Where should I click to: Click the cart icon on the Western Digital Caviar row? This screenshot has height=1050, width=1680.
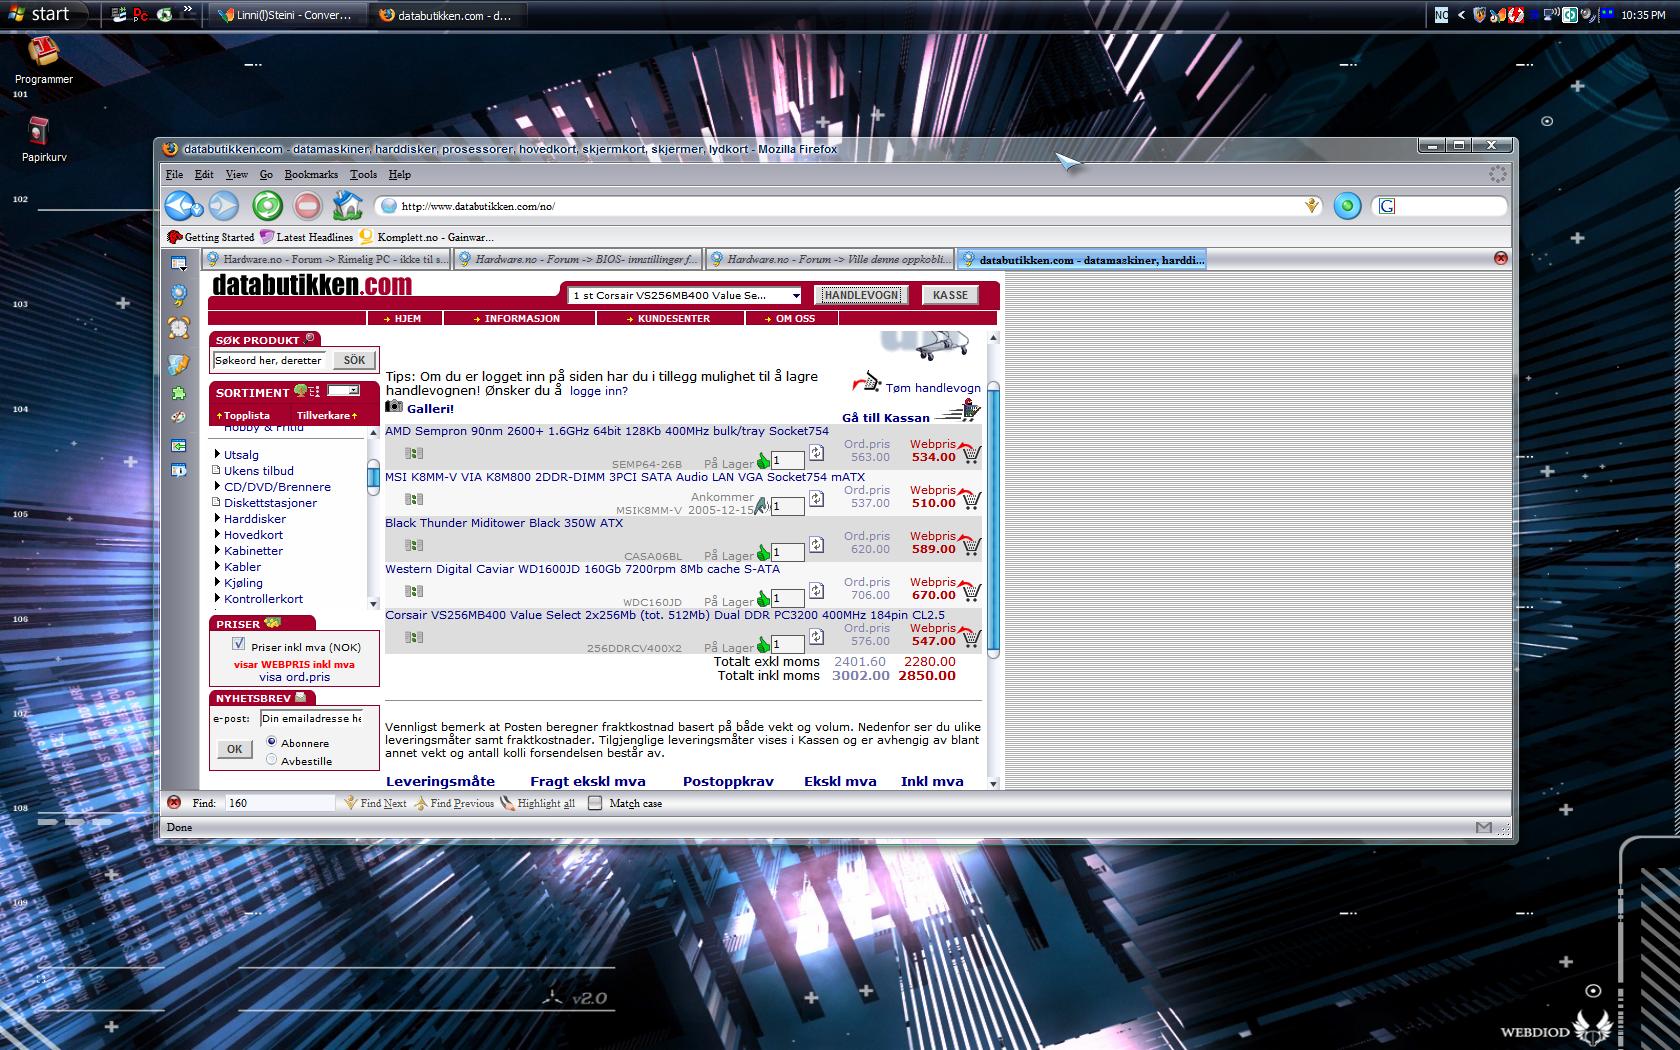970,591
